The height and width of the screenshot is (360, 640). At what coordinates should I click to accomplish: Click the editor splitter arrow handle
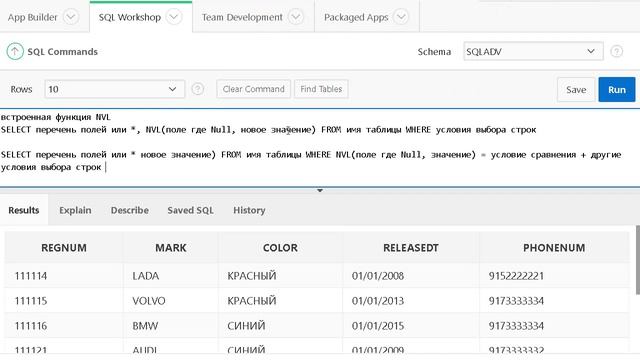click(320, 190)
